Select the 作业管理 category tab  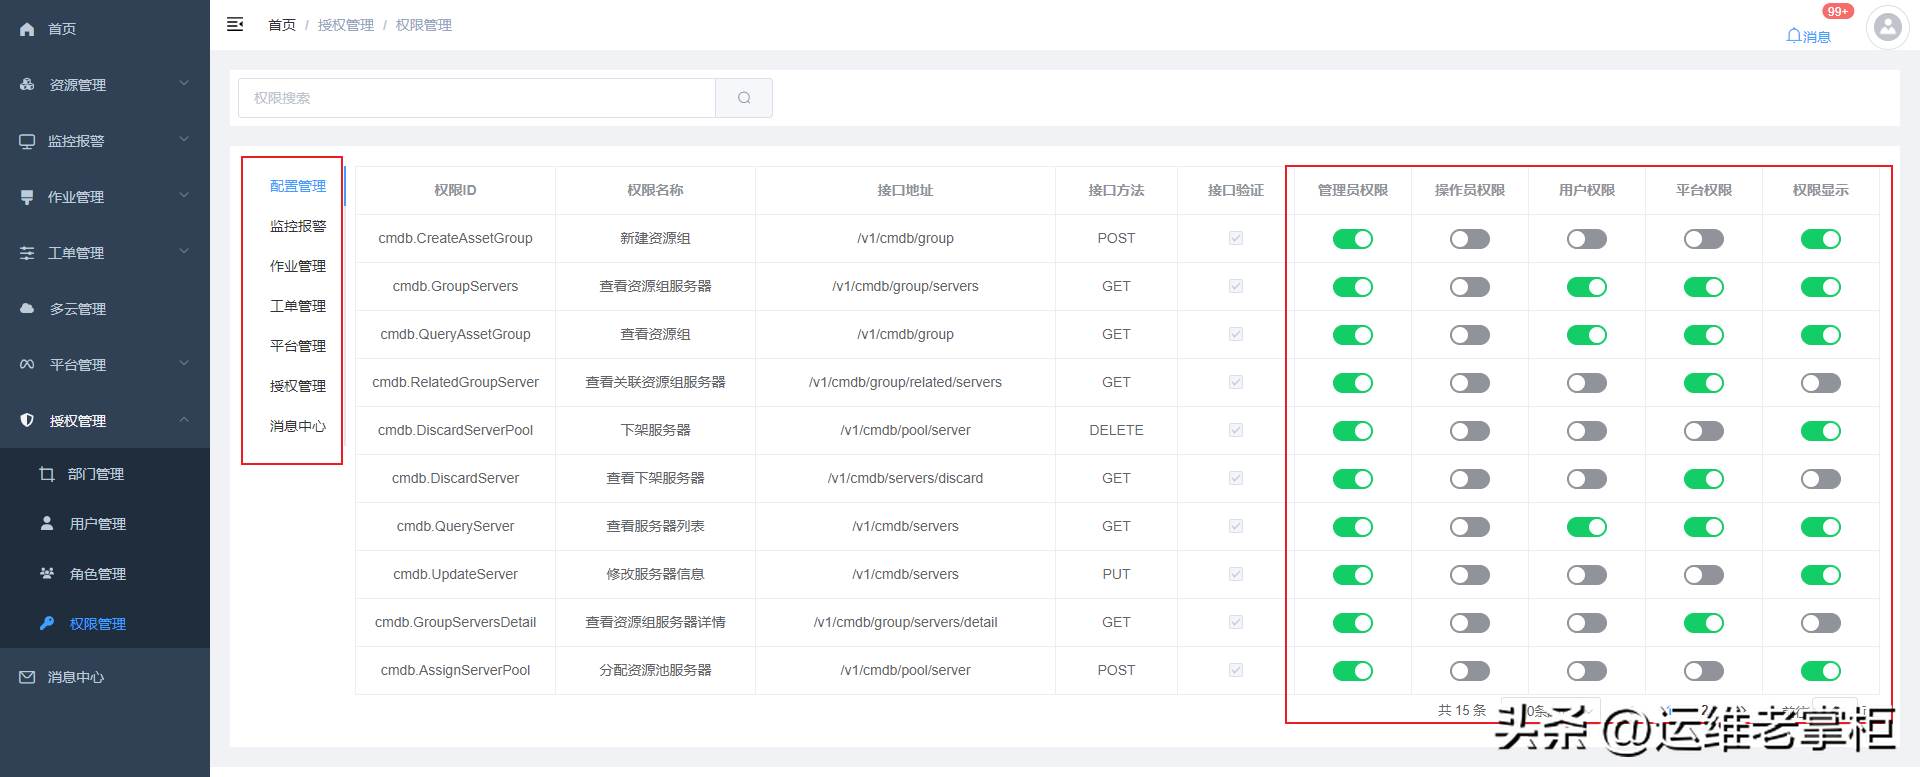[x=298, y=266]
